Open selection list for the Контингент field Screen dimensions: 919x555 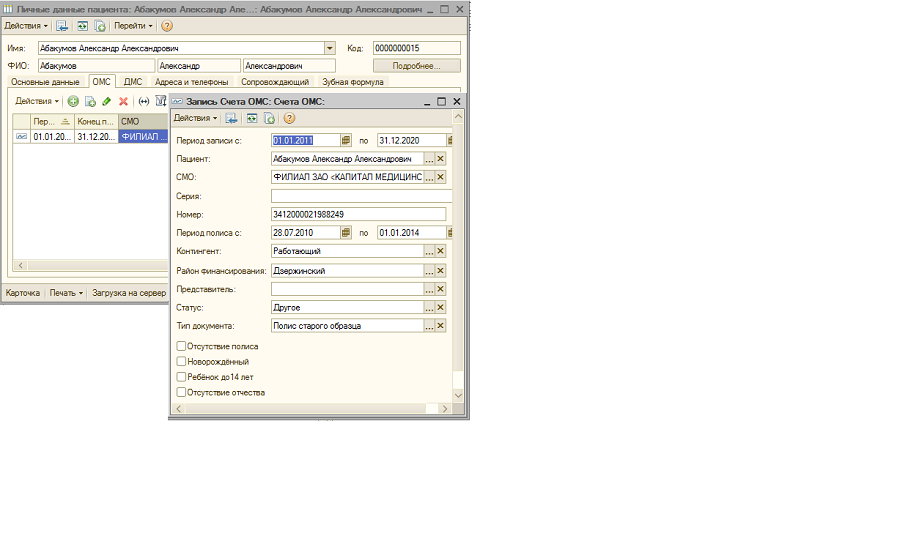(429, 251)
